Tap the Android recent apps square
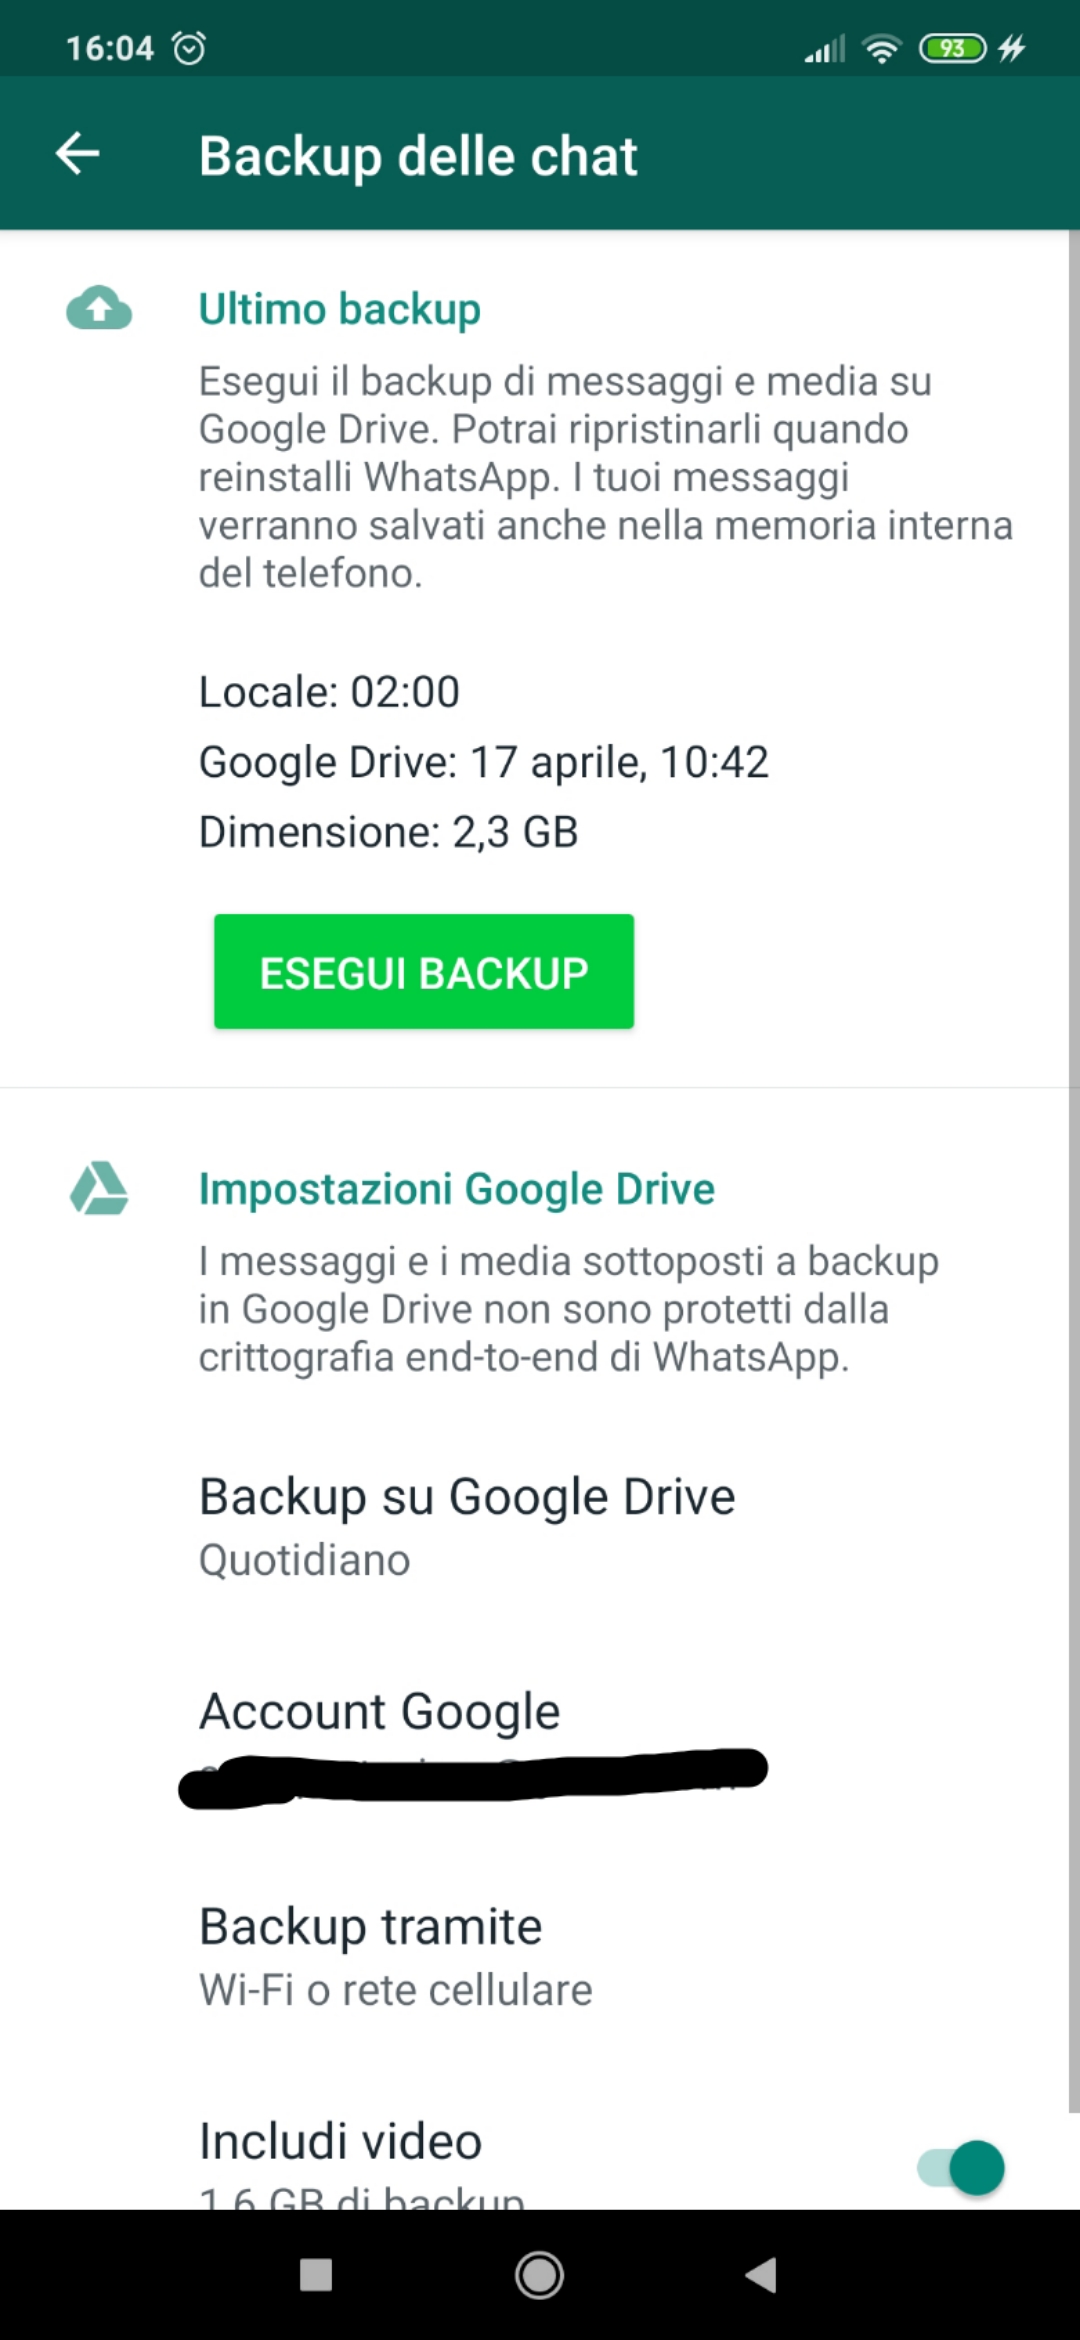 coord(316,2275)
